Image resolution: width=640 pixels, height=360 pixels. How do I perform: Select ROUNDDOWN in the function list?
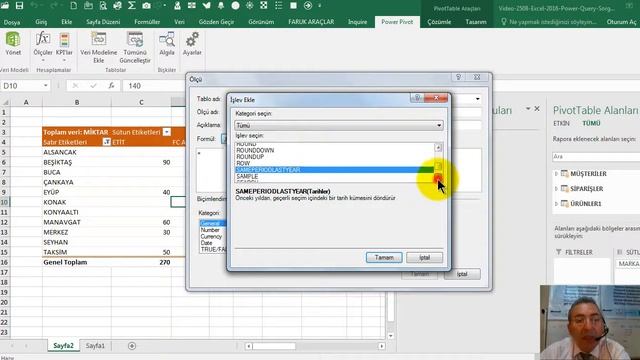(x=255, y=150)
